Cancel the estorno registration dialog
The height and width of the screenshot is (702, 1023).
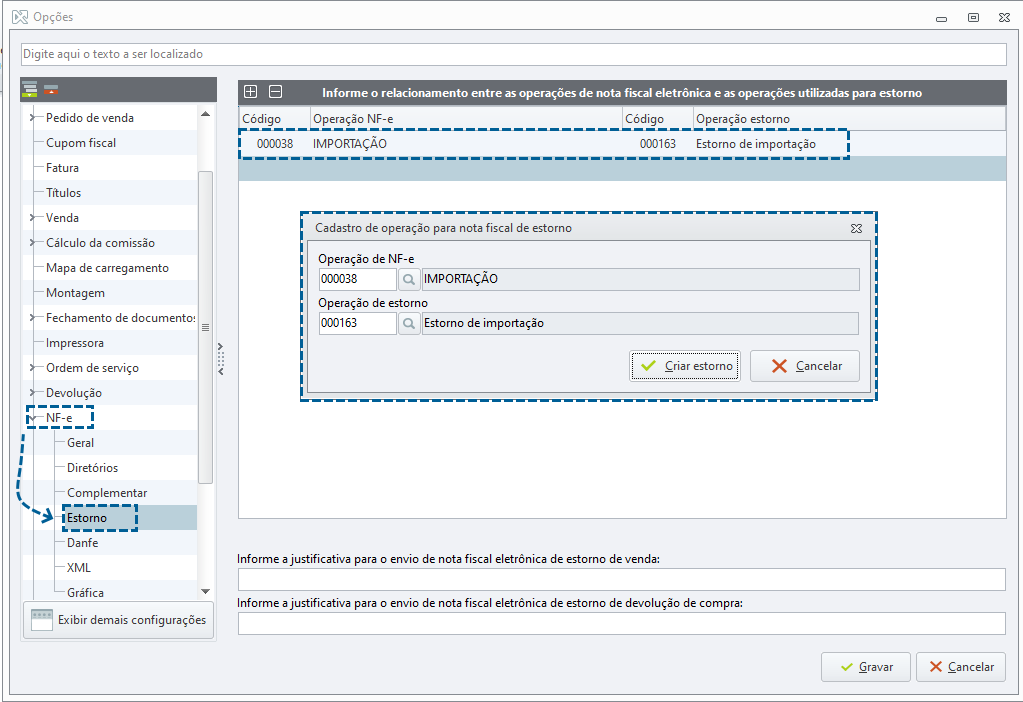[x=805, y=366]
